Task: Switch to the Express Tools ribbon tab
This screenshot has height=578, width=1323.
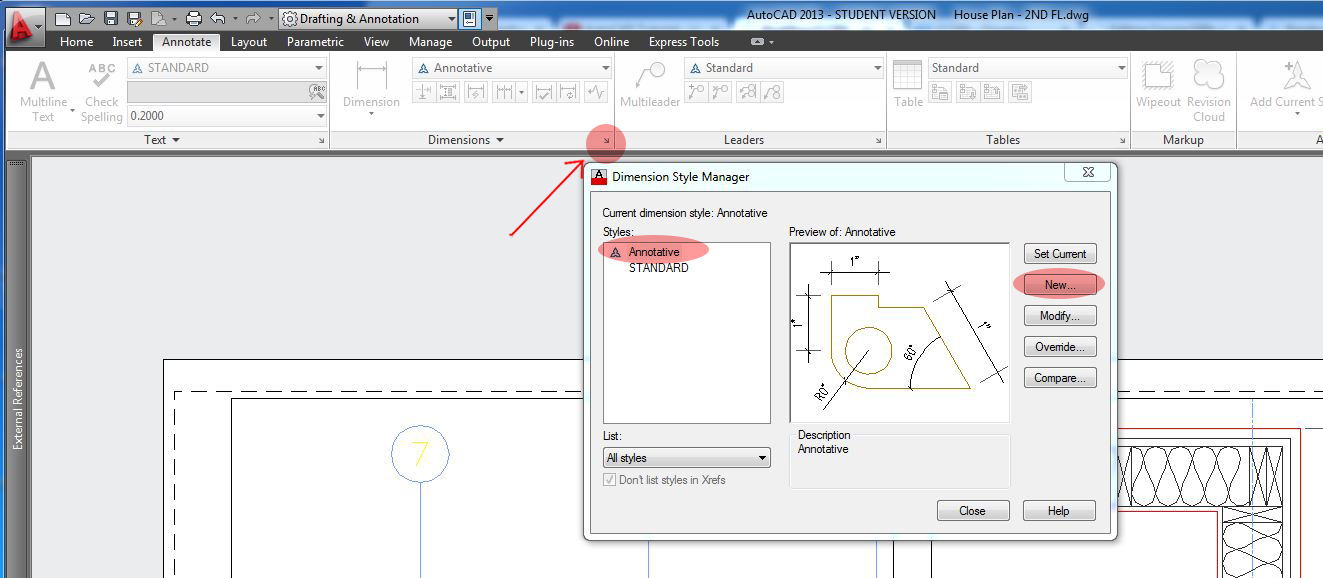Action: pos(684,42)
